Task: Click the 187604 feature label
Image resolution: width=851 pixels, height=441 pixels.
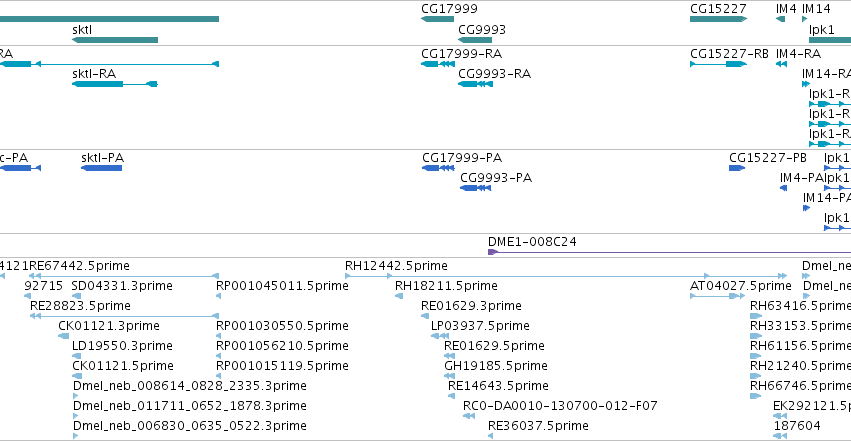Action: pyautogui.click(x=797, y=426)
